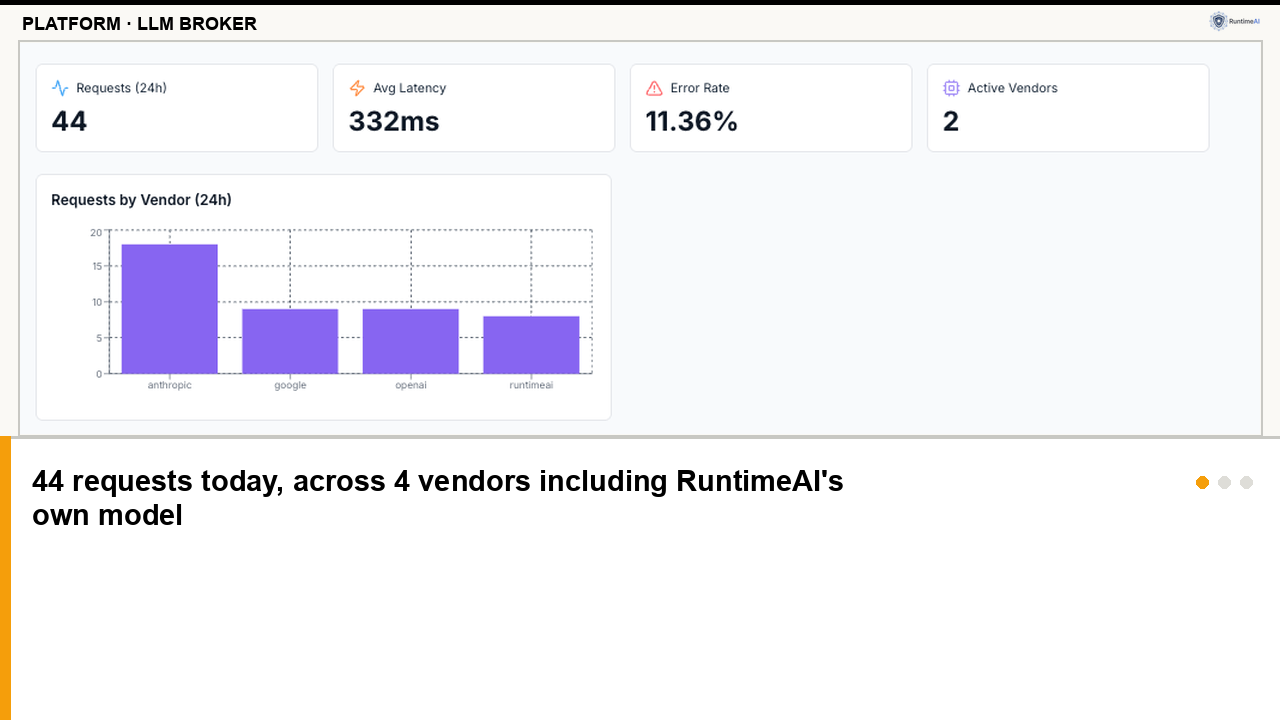Click the "runtimeai" x-axis label

[x=531, y=385]
